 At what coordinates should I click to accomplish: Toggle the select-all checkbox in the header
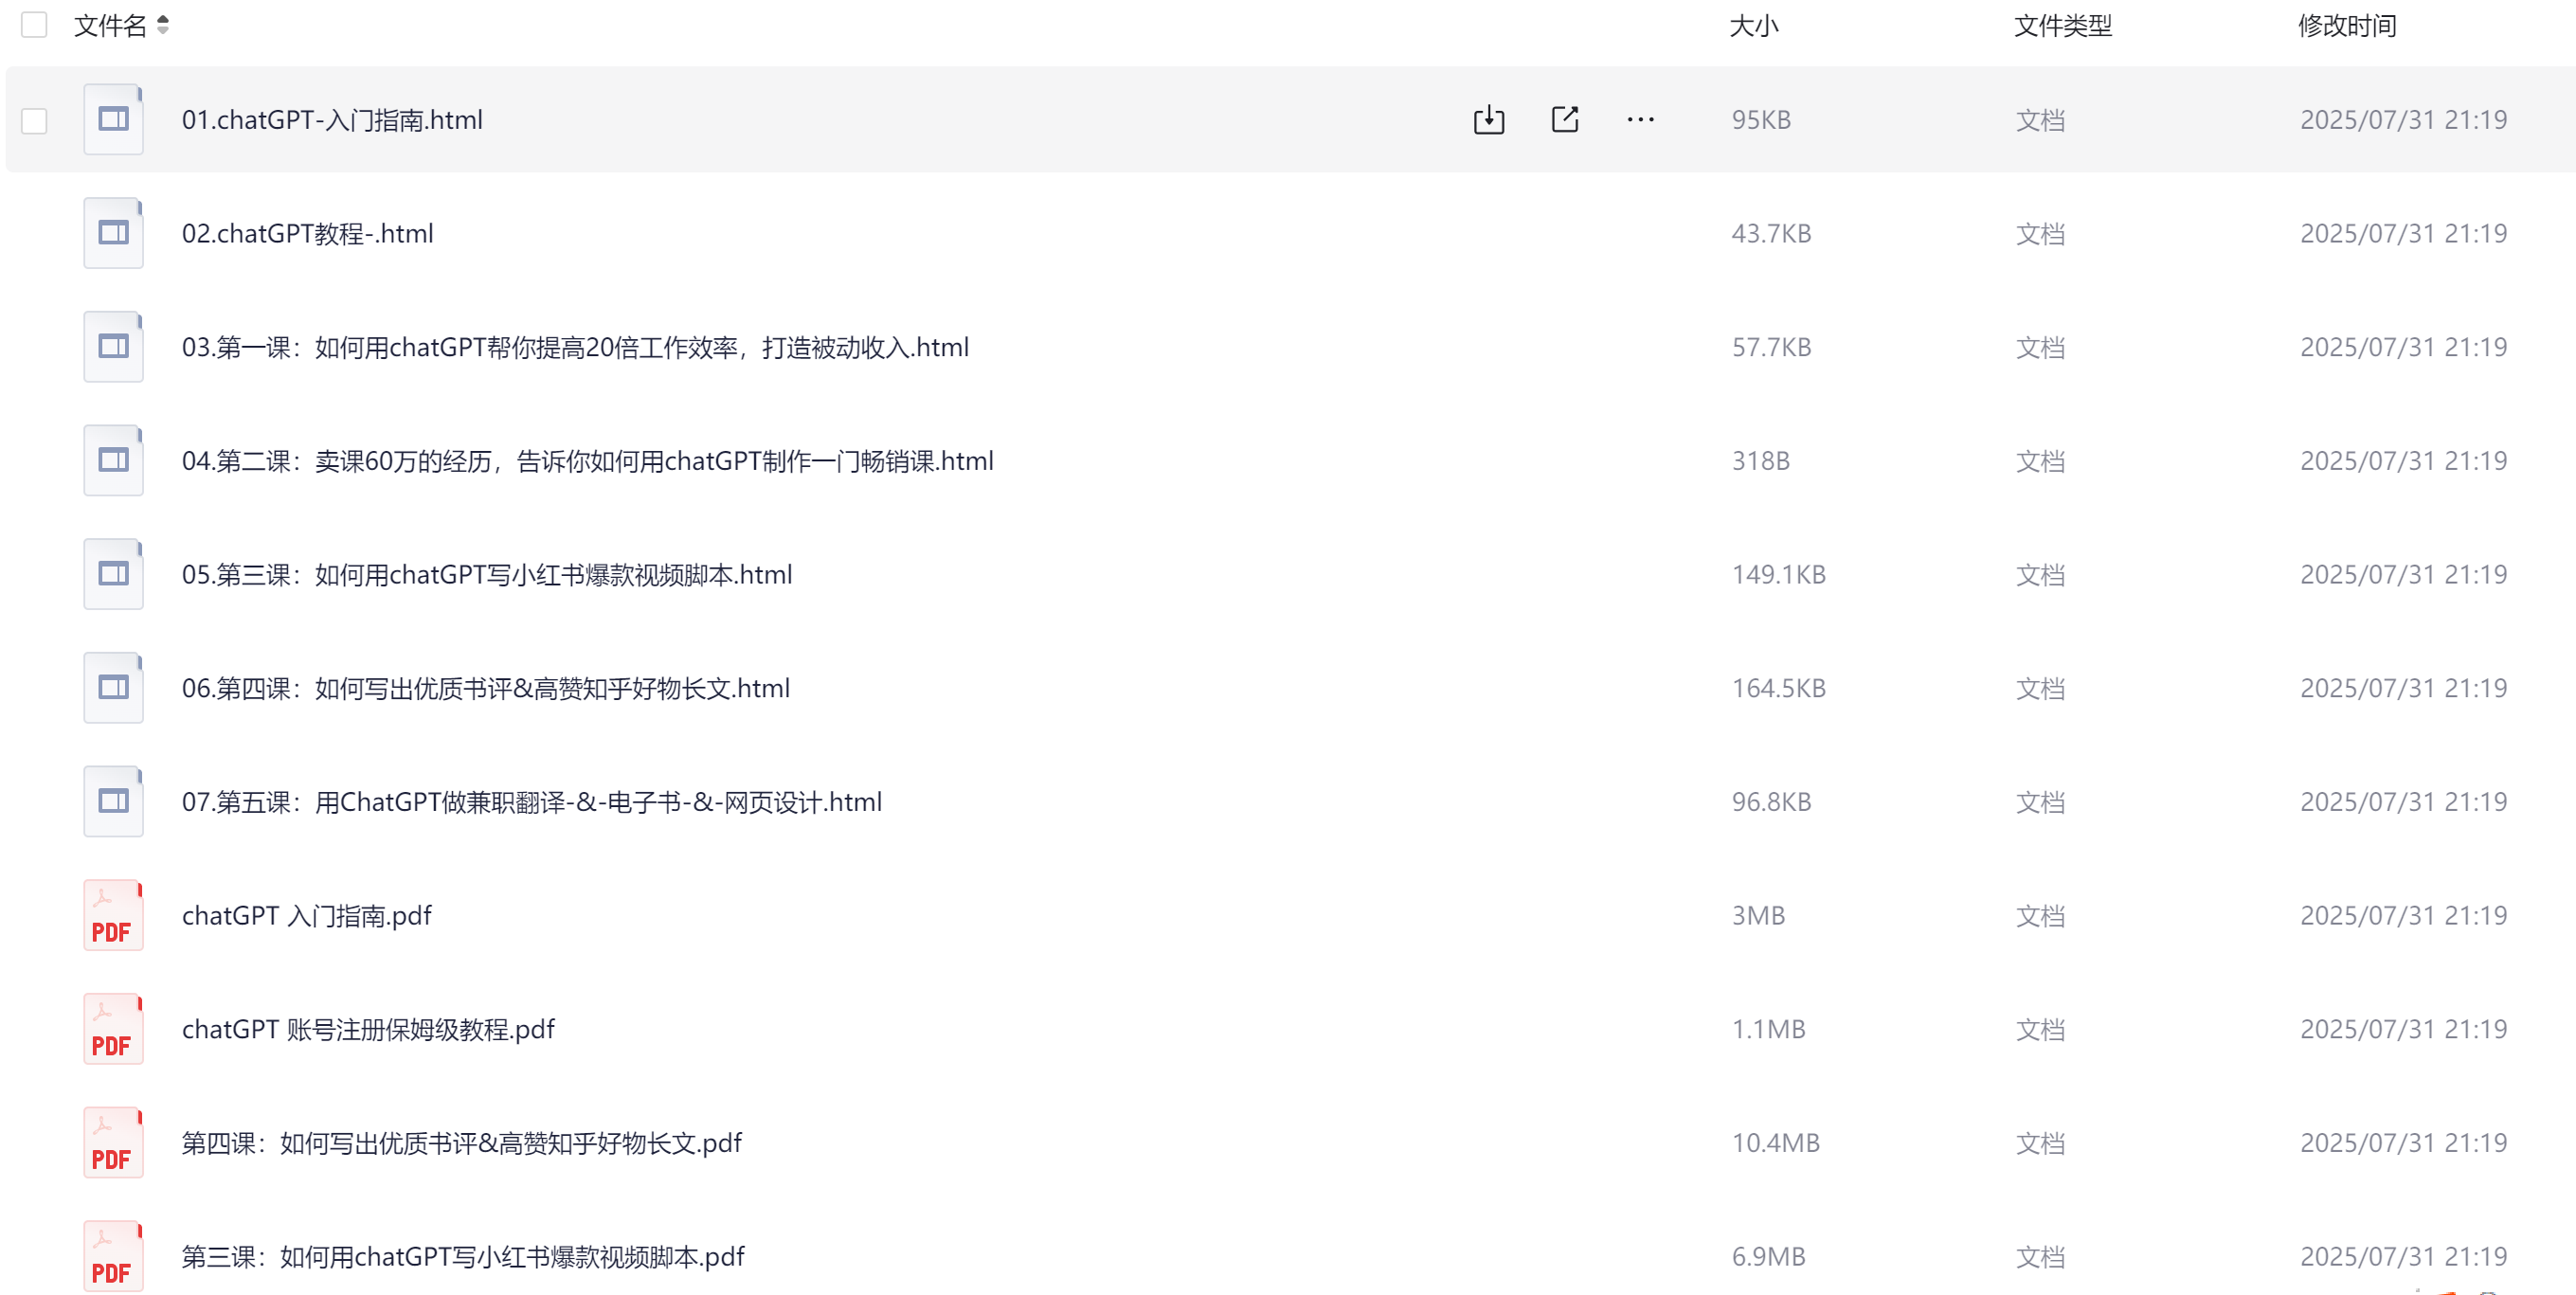coord(34,25)
